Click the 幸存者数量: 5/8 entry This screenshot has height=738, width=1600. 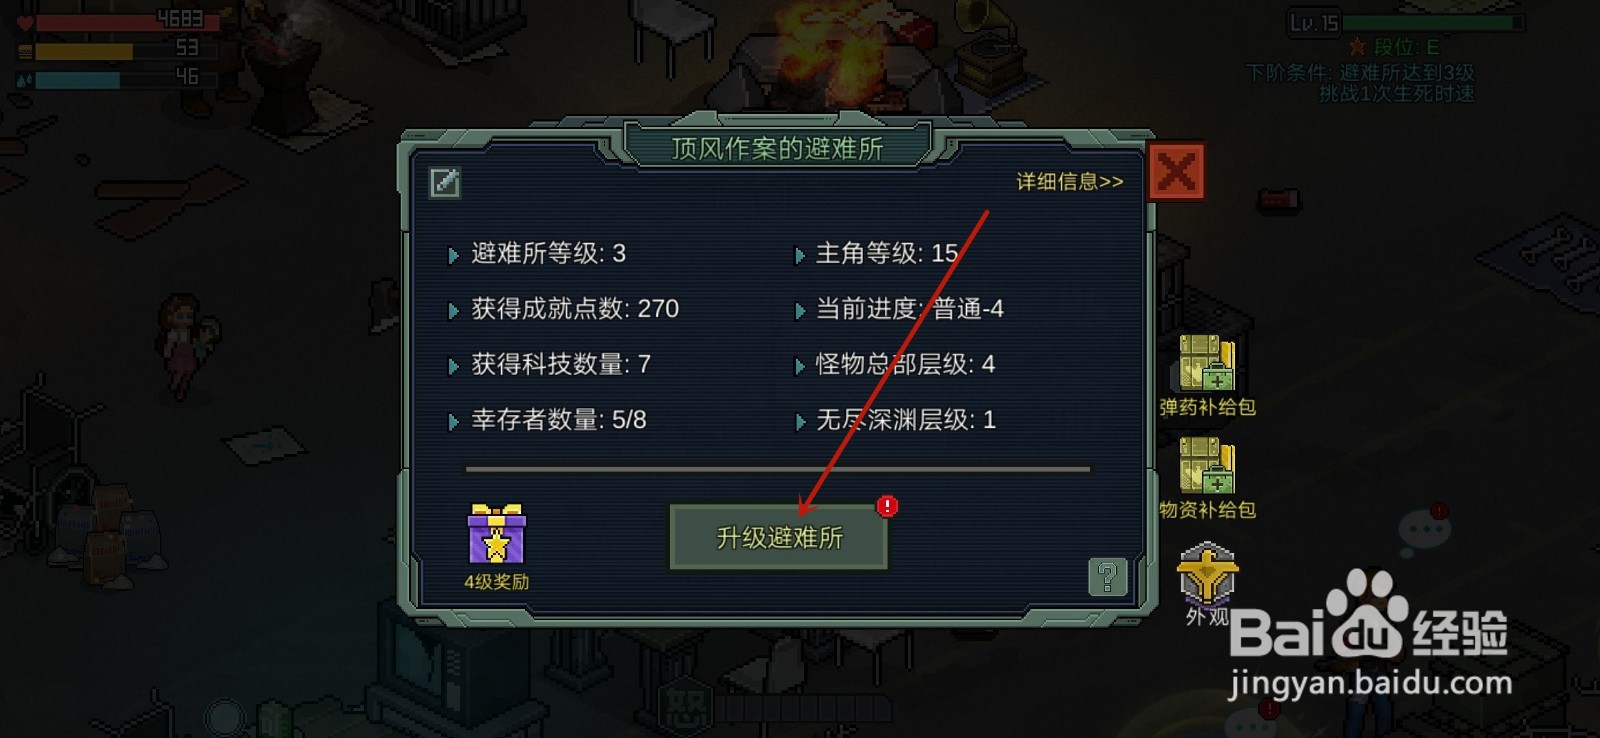[x=559, y=420]
